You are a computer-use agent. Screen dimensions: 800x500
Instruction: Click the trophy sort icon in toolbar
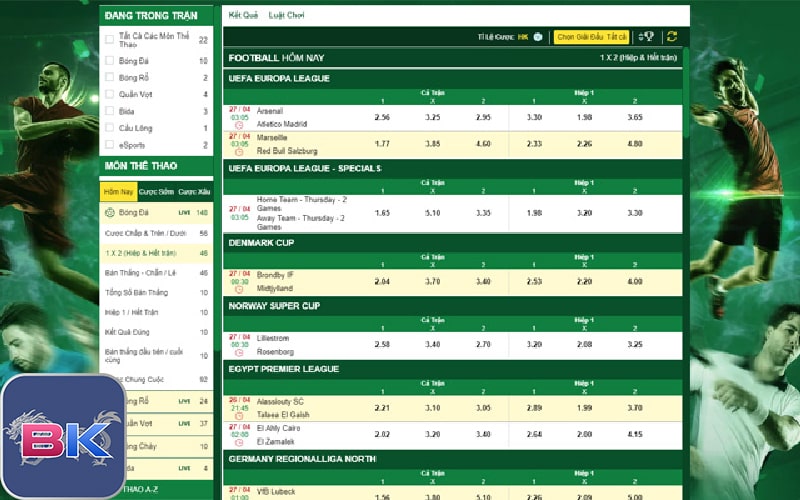pyautogui.click(x=646, y=36)
